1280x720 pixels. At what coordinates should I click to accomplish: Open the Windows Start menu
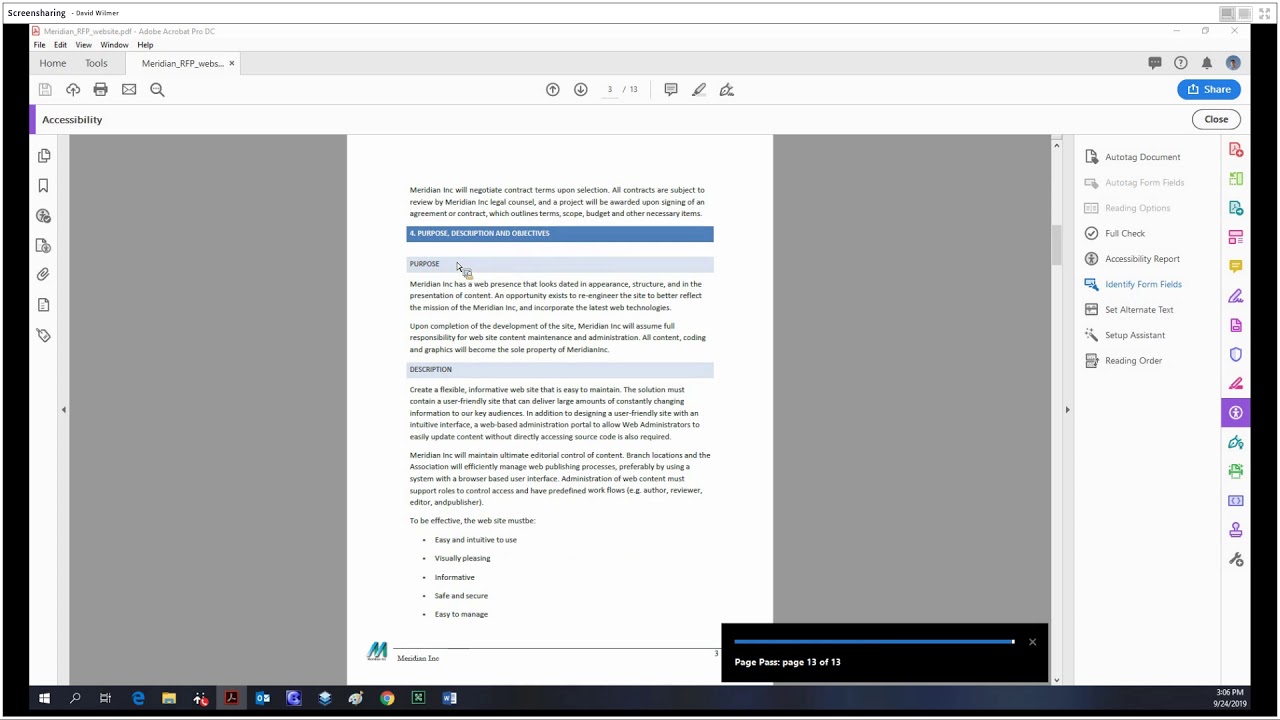(x=44, y=698)
